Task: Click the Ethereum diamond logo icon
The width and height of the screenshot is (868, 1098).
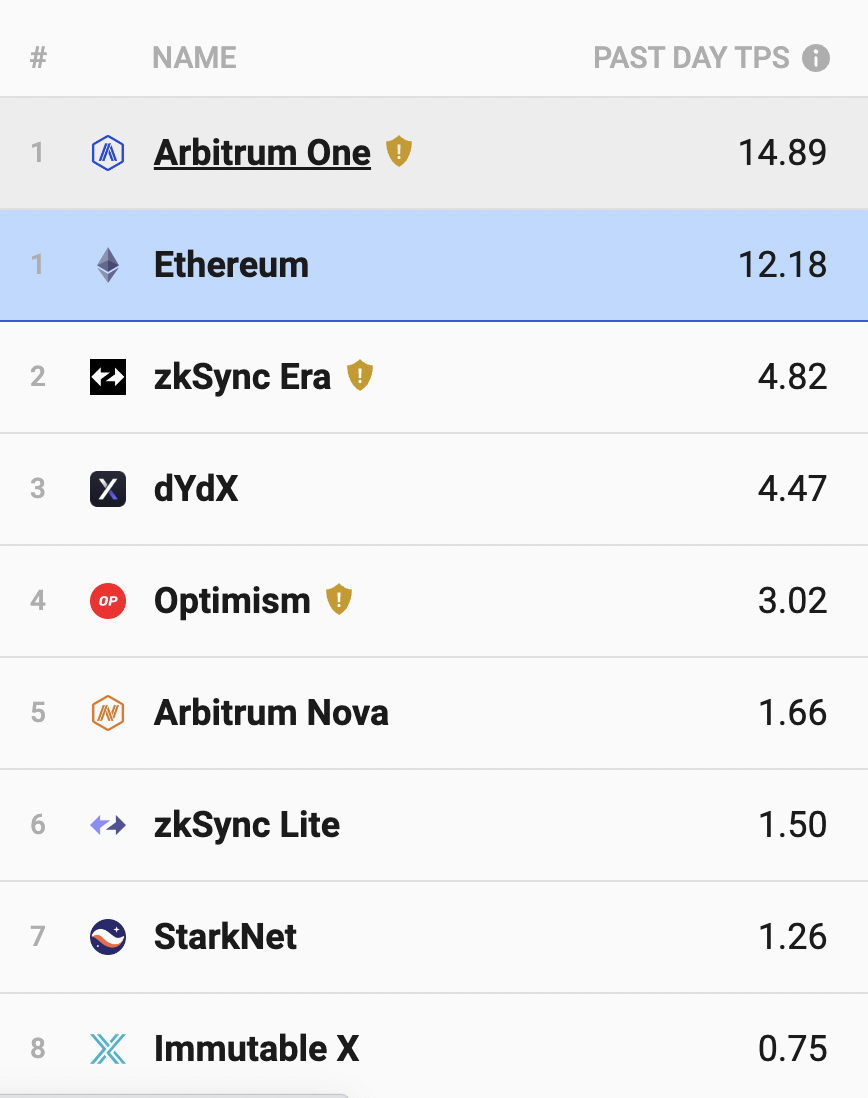Action: (107, 265)
